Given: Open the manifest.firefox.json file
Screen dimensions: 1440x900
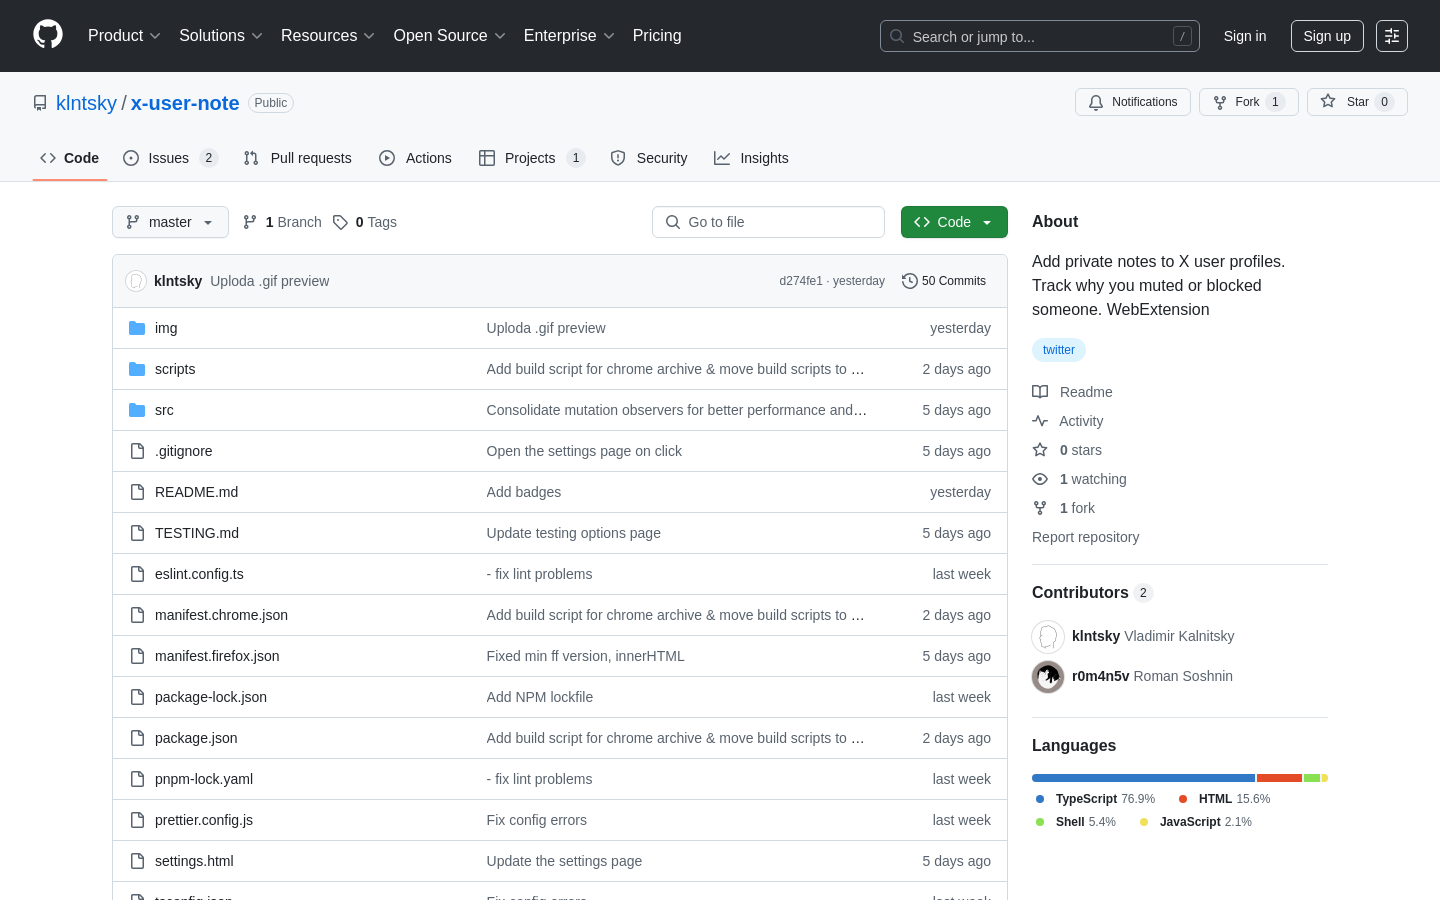Looking at the screenshot, I should point(217,656).
